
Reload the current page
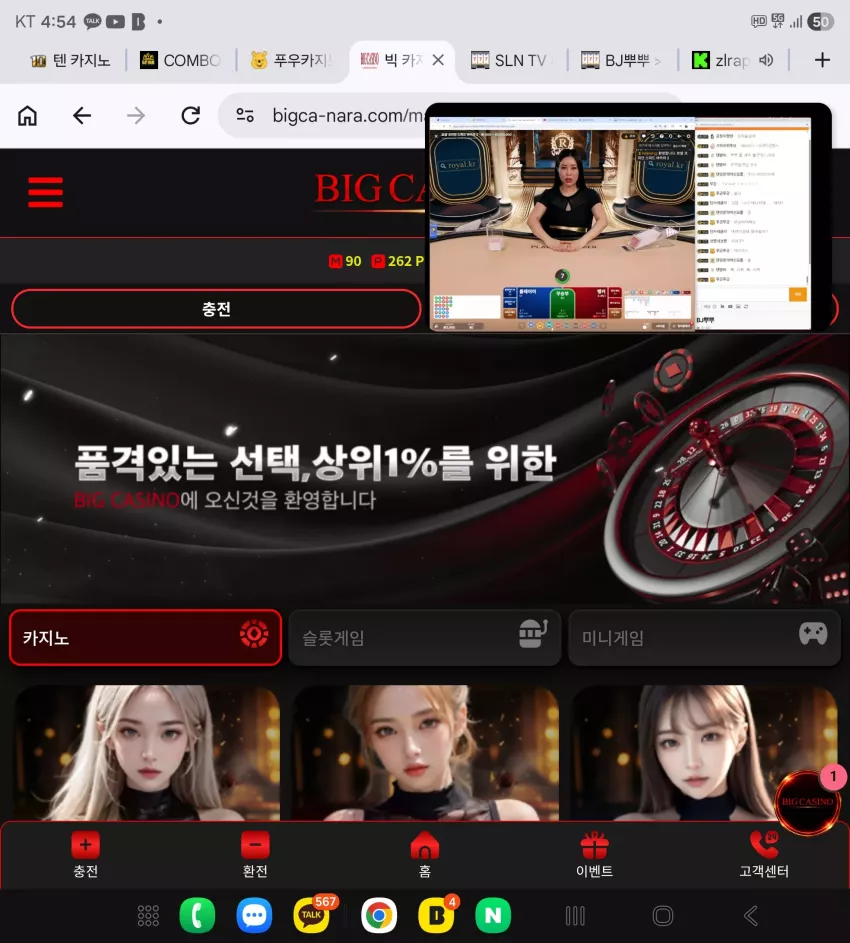pyautogui.click(x=191, y=115)
